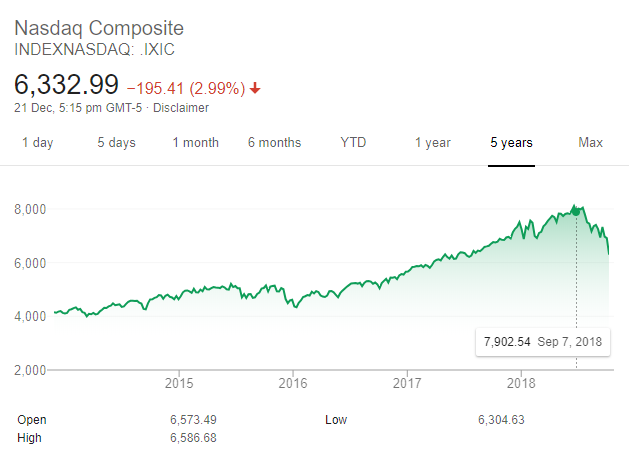Switch chart to 1 year
This screenshot has width=632, height=460.
[x=433, y=143]
